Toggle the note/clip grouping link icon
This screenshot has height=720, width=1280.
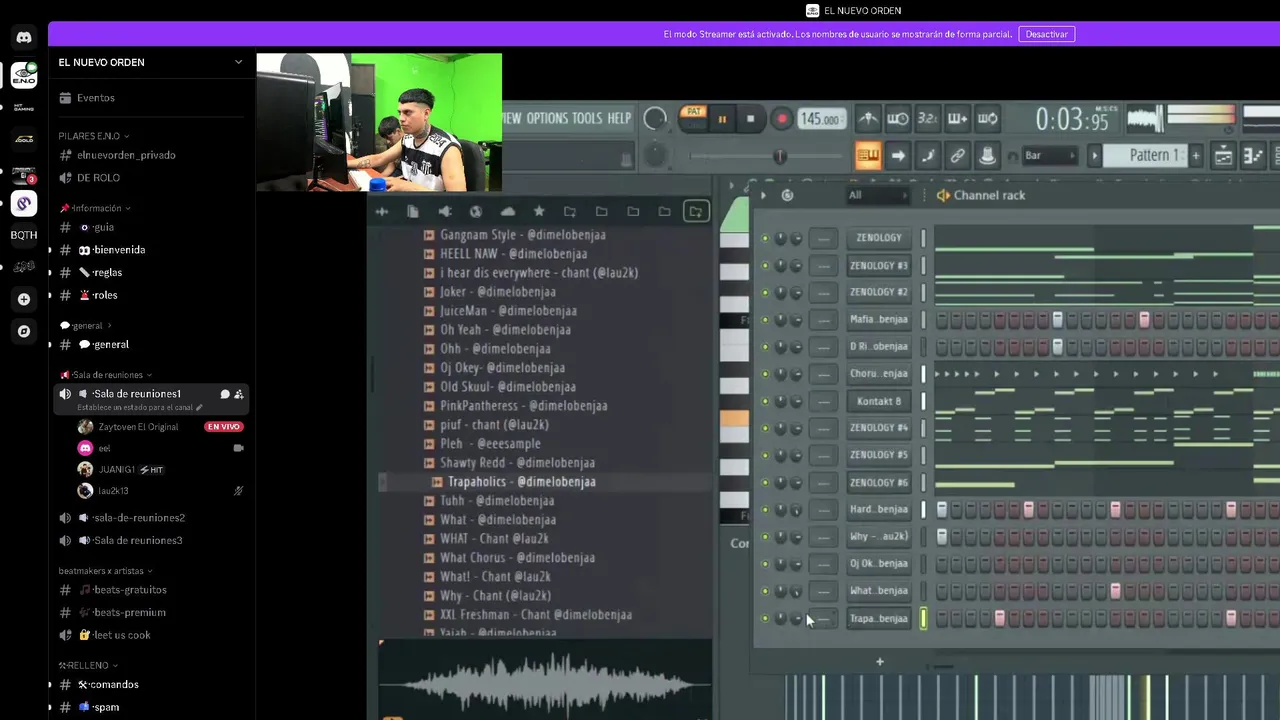click(x=958, y=156)
